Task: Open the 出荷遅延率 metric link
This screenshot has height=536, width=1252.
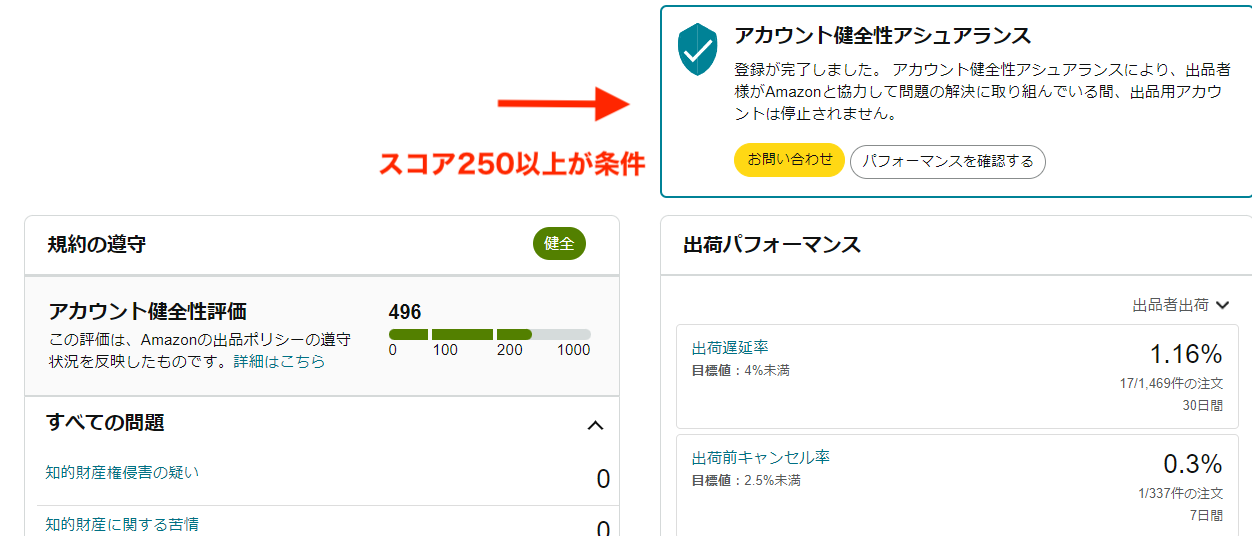Action: pyautogui.click(x=730, y=348)
